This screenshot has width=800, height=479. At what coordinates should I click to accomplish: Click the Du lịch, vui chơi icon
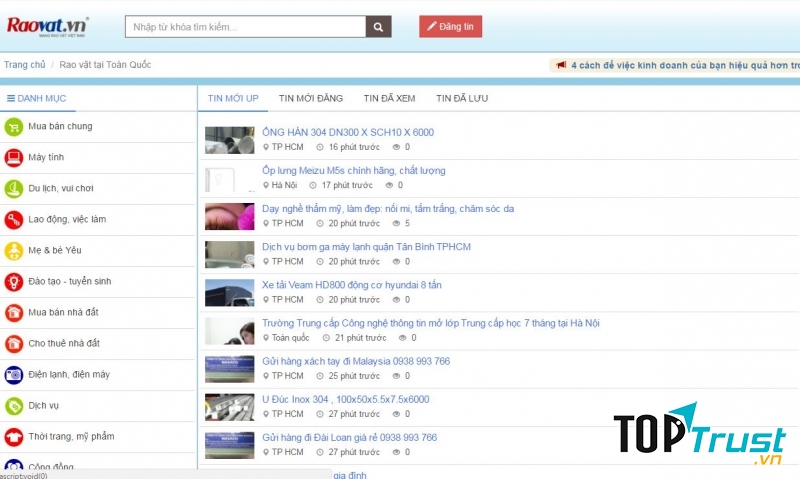(14, 189)
